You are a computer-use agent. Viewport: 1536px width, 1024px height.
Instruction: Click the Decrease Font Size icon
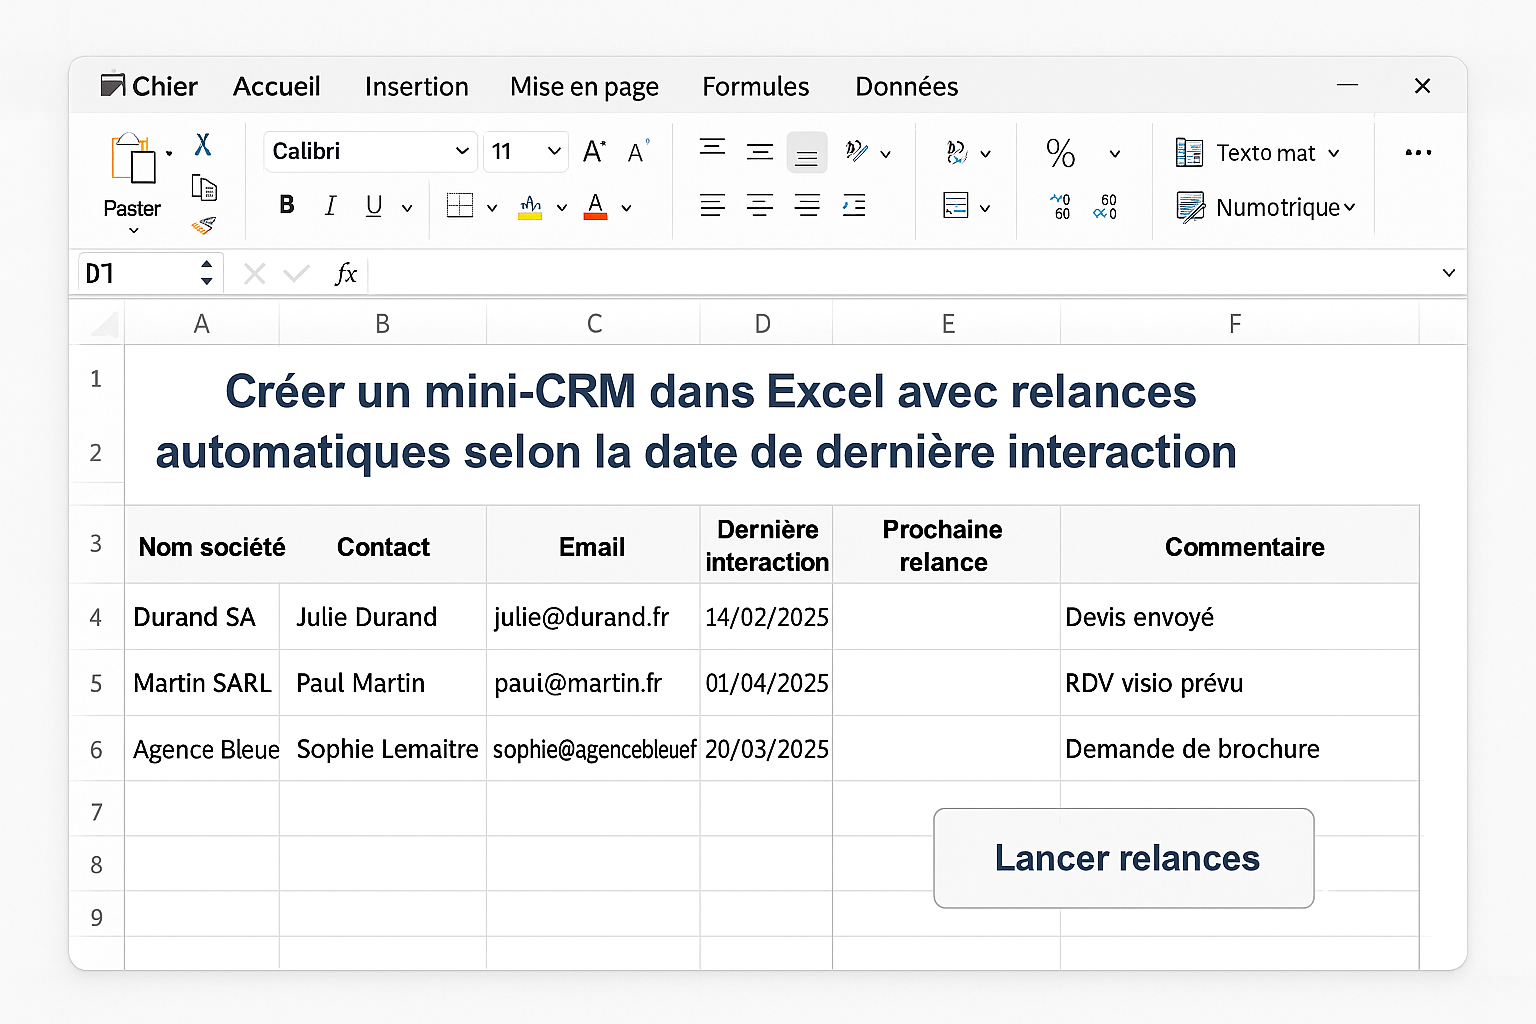[x=637, y=152]
